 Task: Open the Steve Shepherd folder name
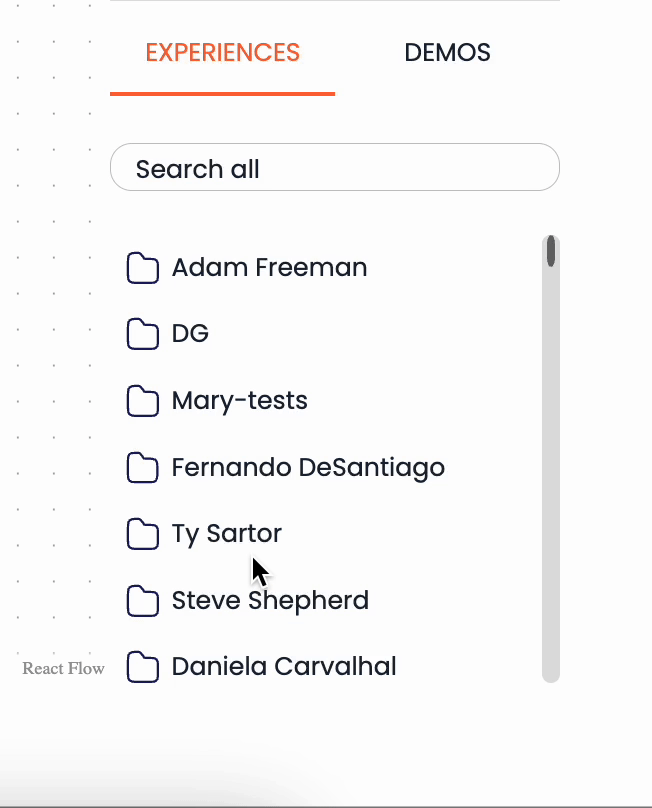pos(270,601)
